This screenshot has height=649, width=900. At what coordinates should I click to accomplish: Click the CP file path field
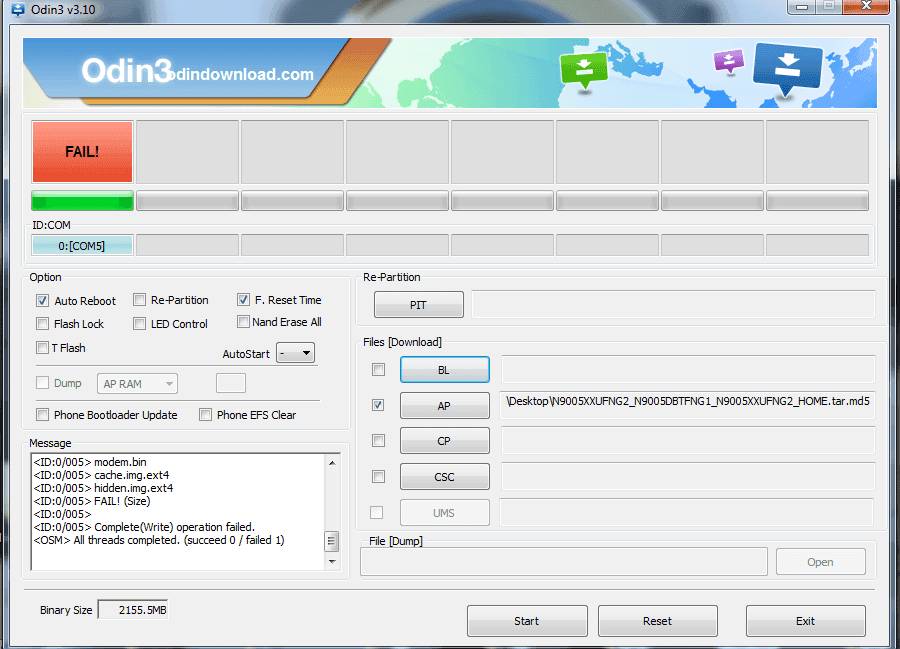click(x=688, y=441)
